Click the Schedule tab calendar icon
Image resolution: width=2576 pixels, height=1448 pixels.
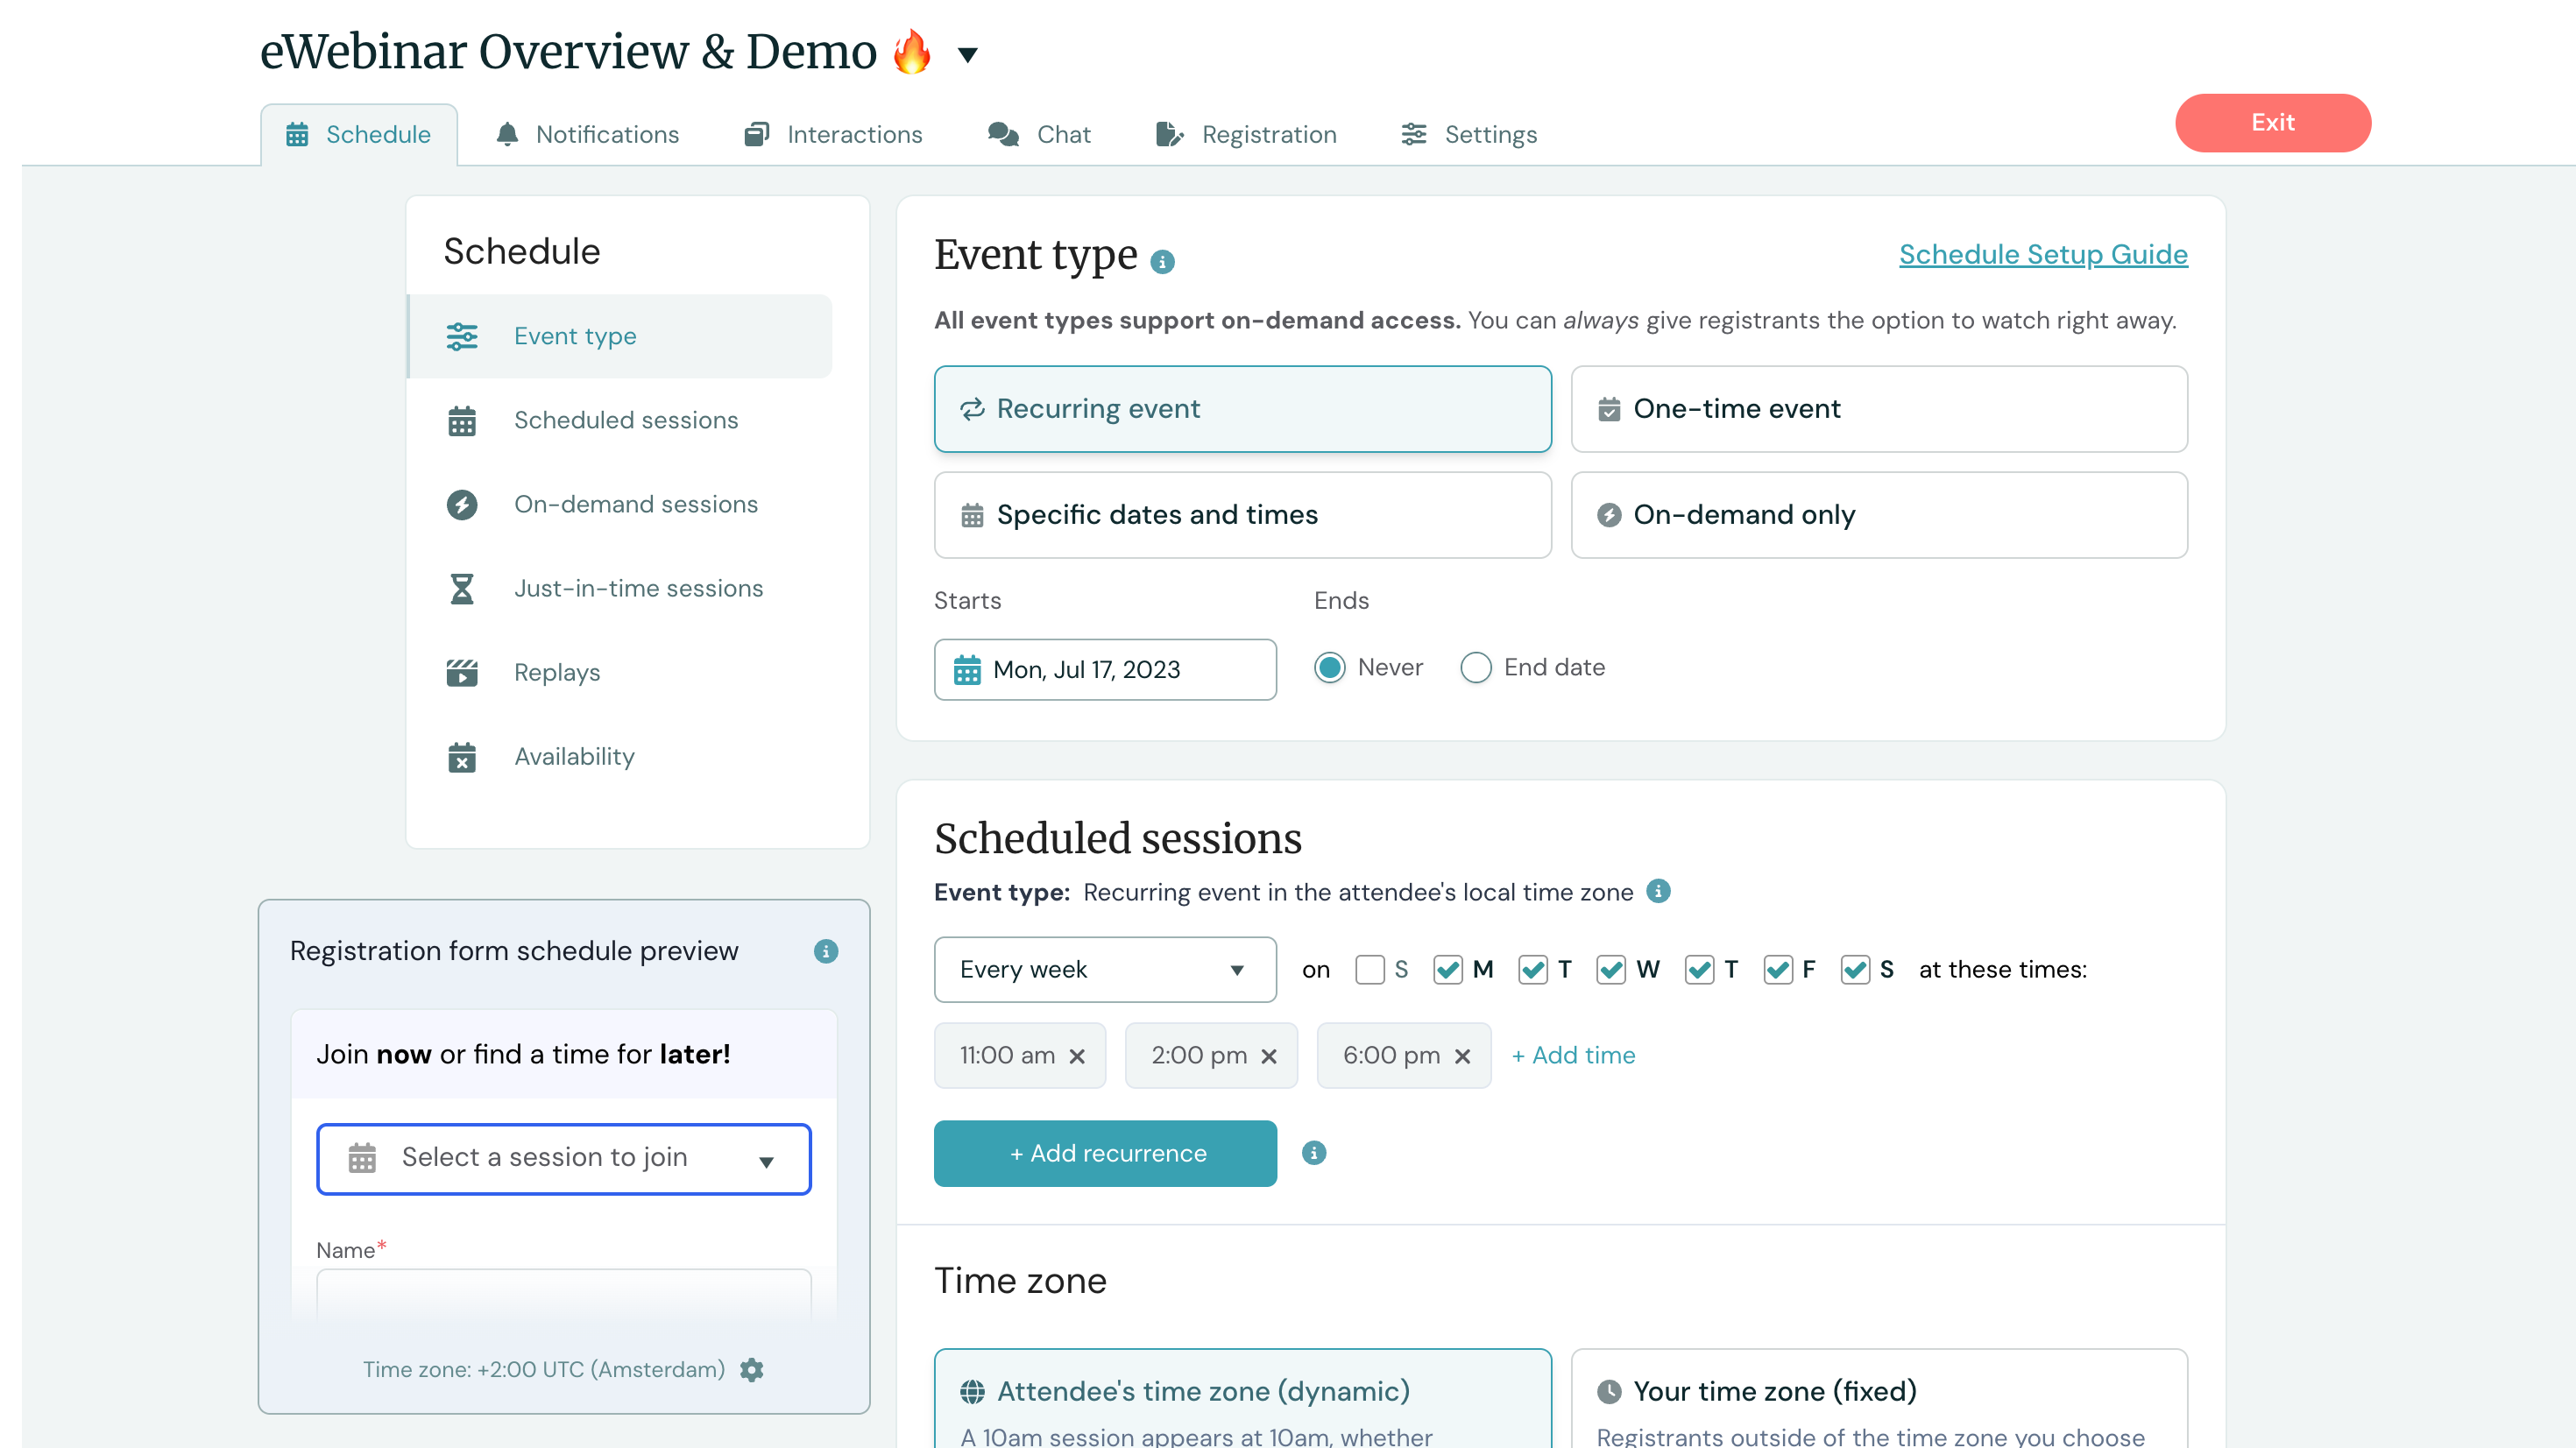(x=297, y=134)
